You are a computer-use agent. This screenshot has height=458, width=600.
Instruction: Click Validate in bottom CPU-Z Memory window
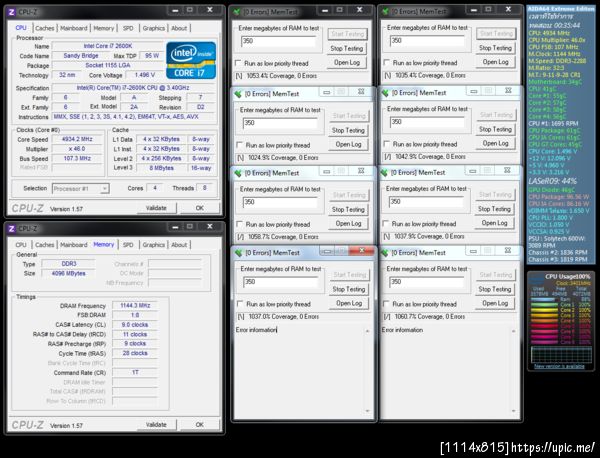(x=156, y=425)
